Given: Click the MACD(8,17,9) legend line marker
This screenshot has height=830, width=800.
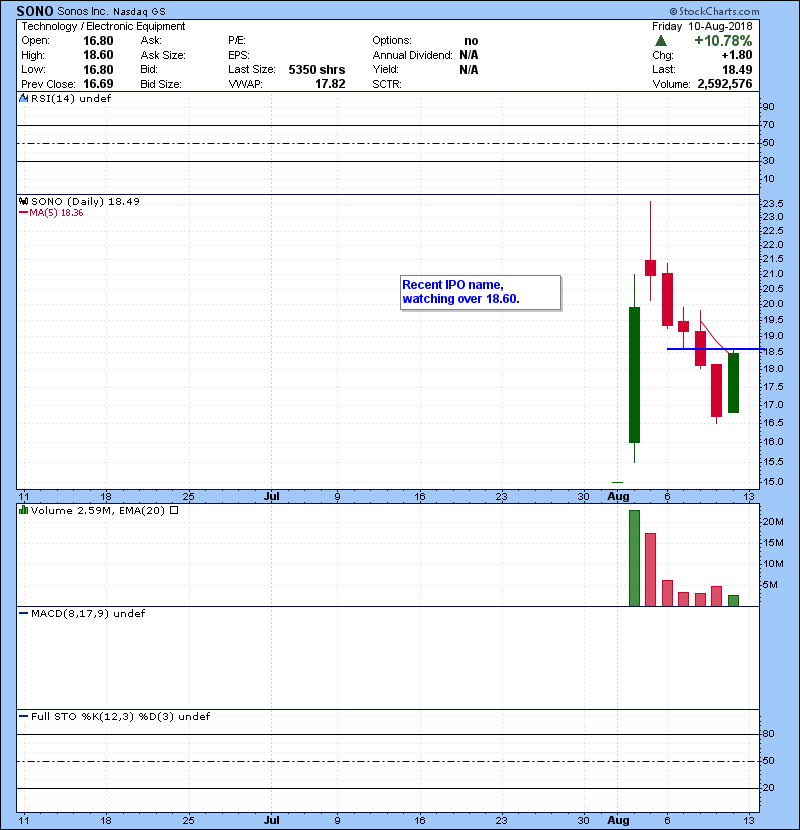Looking at the screenshot, I should [24, 613].
